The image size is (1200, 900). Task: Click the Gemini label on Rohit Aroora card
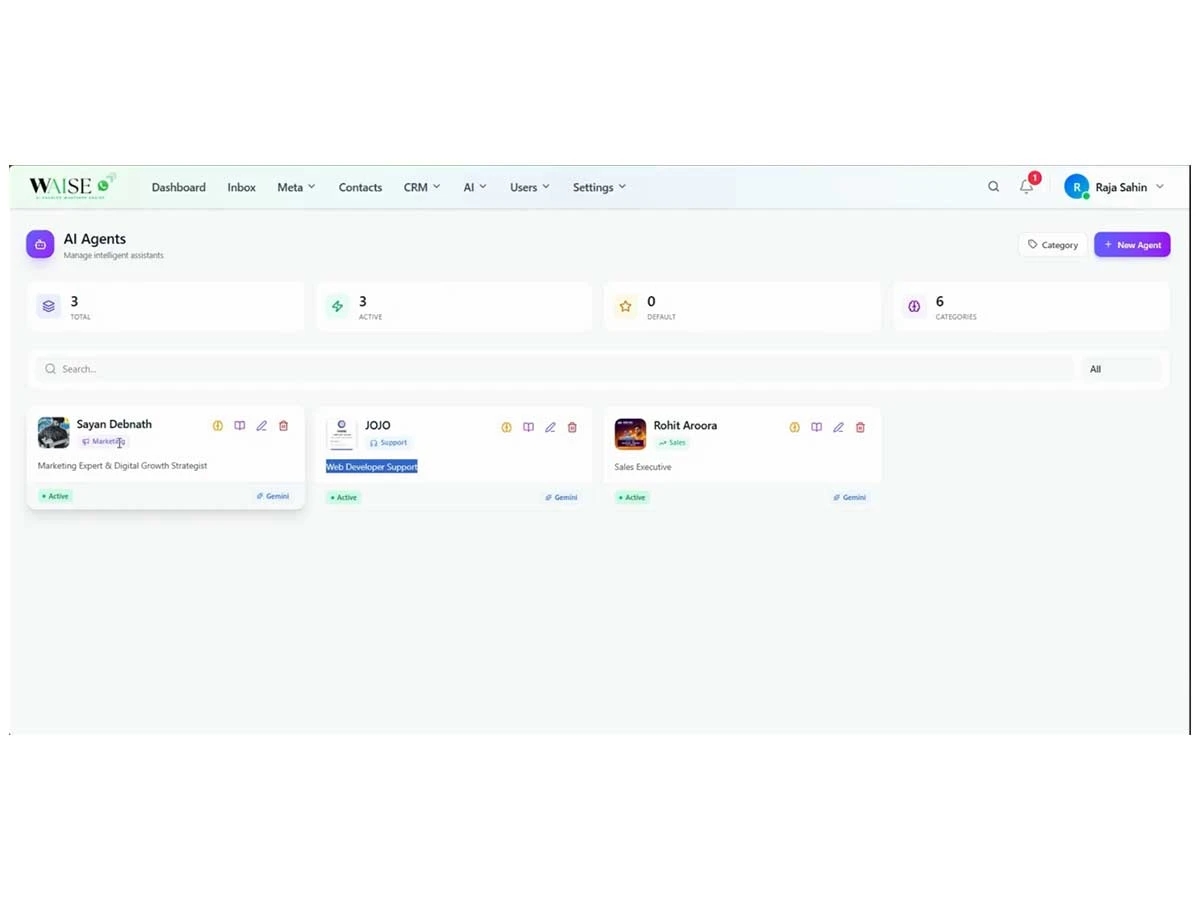[850, 497]
